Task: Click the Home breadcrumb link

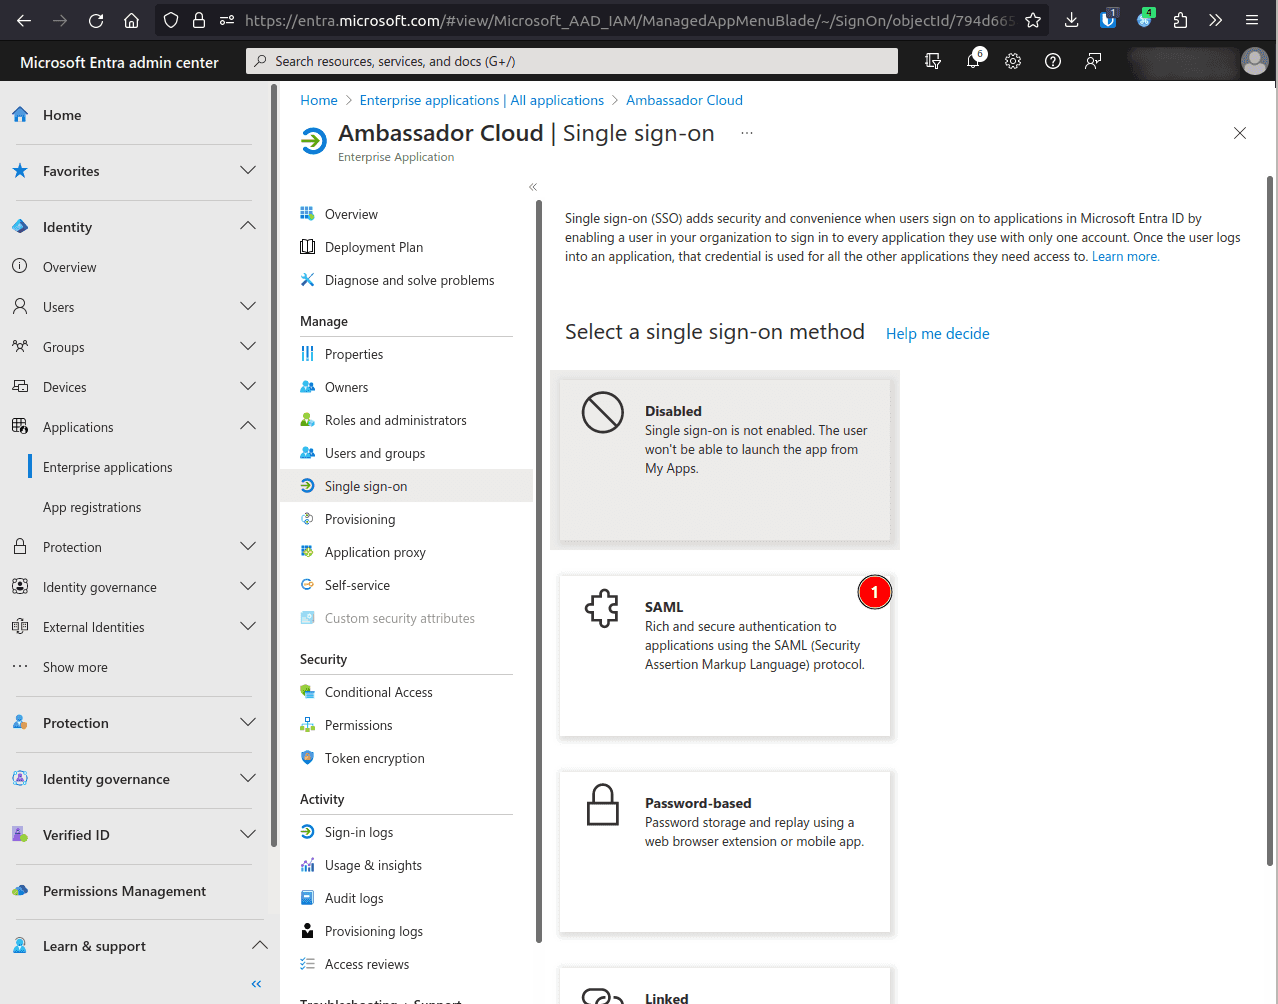Action: tap(319, 100)
